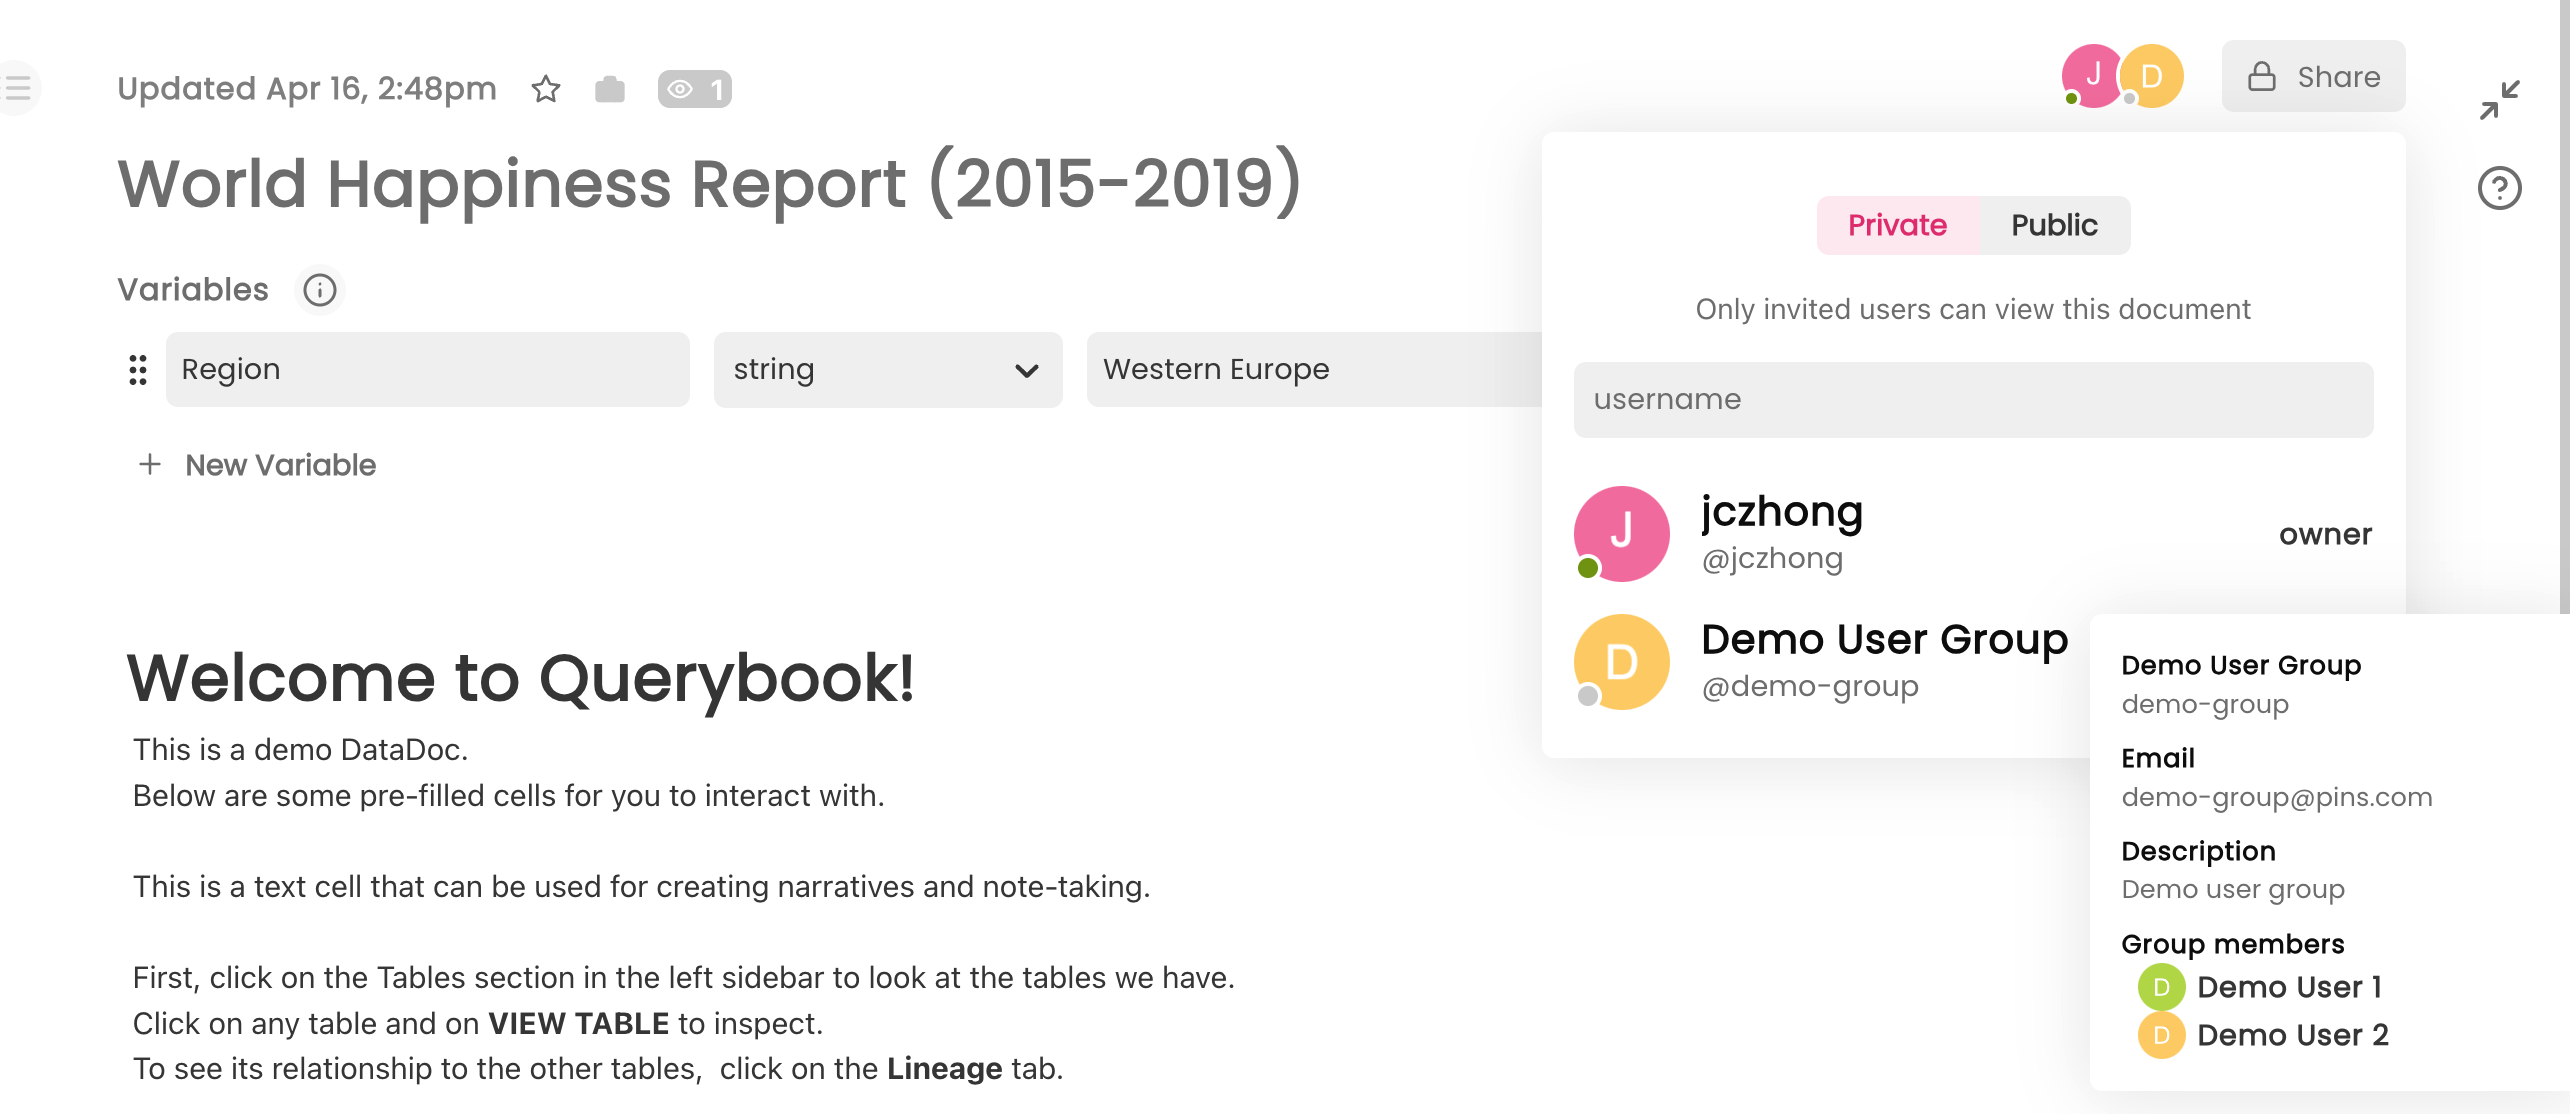Viewport: 2570px width, 1114px height.
Task: Switch document access to Private
Action: pyautogui.click(x=1897, y=225)
